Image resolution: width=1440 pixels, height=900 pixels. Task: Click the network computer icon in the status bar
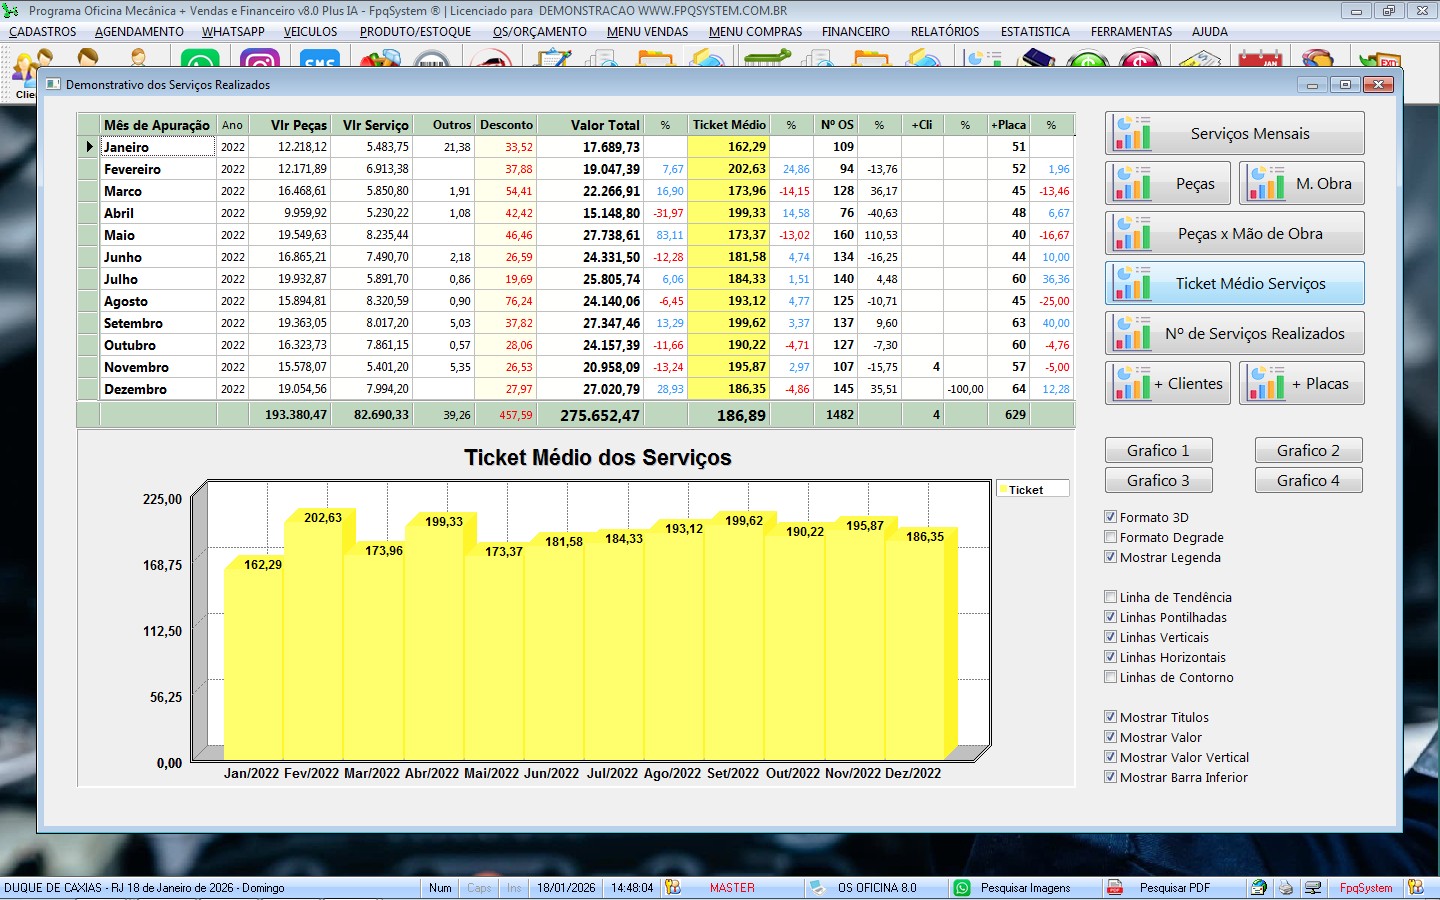tap(1313, 887)
